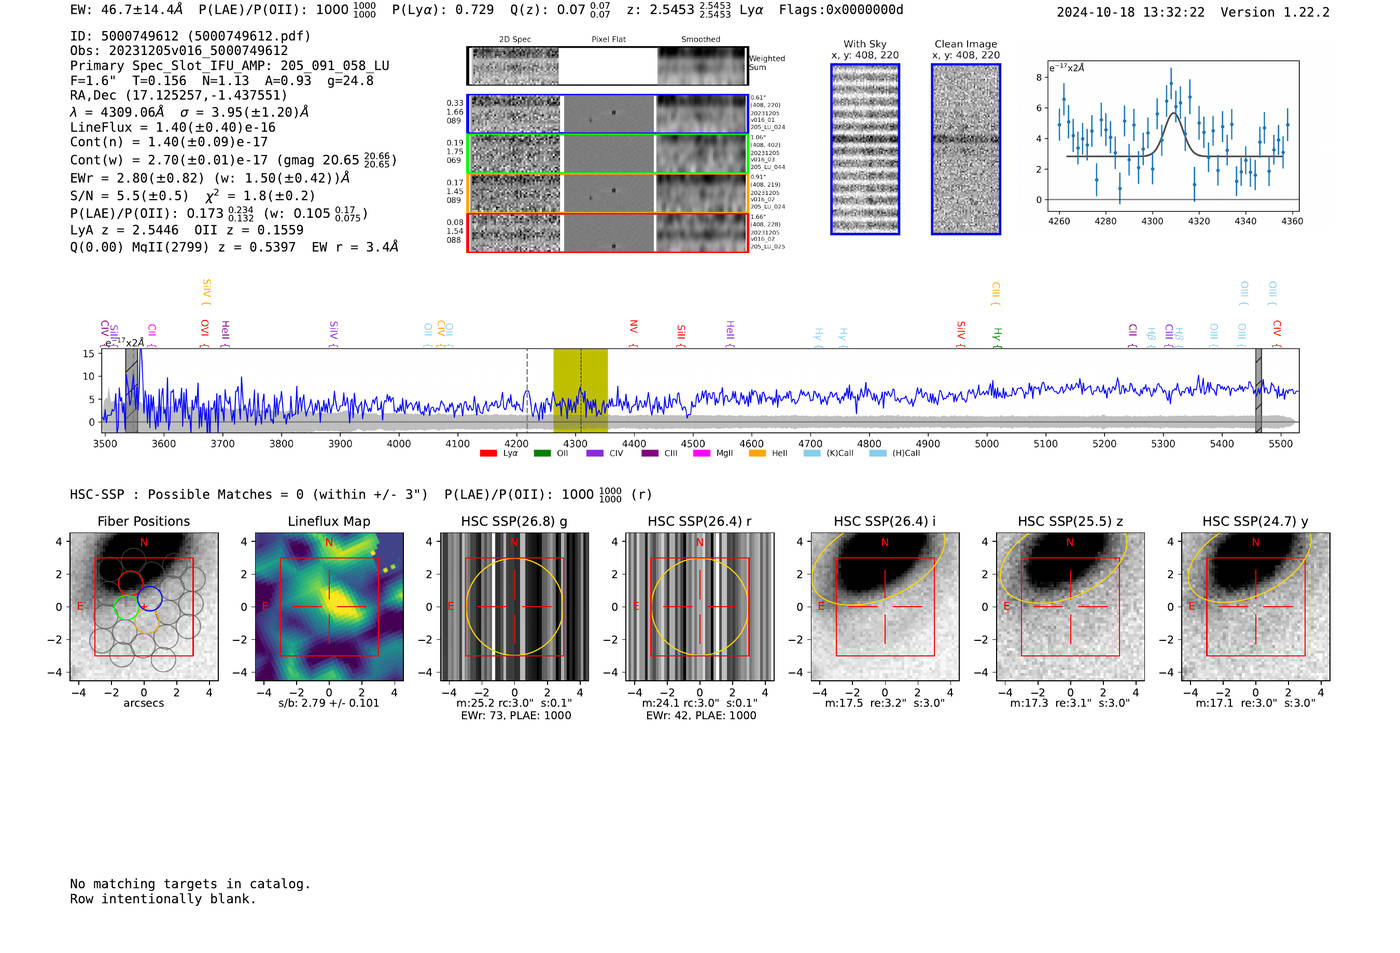Select the HeII orange legend swatch
Screen dimensions: 1400x953
757,454
